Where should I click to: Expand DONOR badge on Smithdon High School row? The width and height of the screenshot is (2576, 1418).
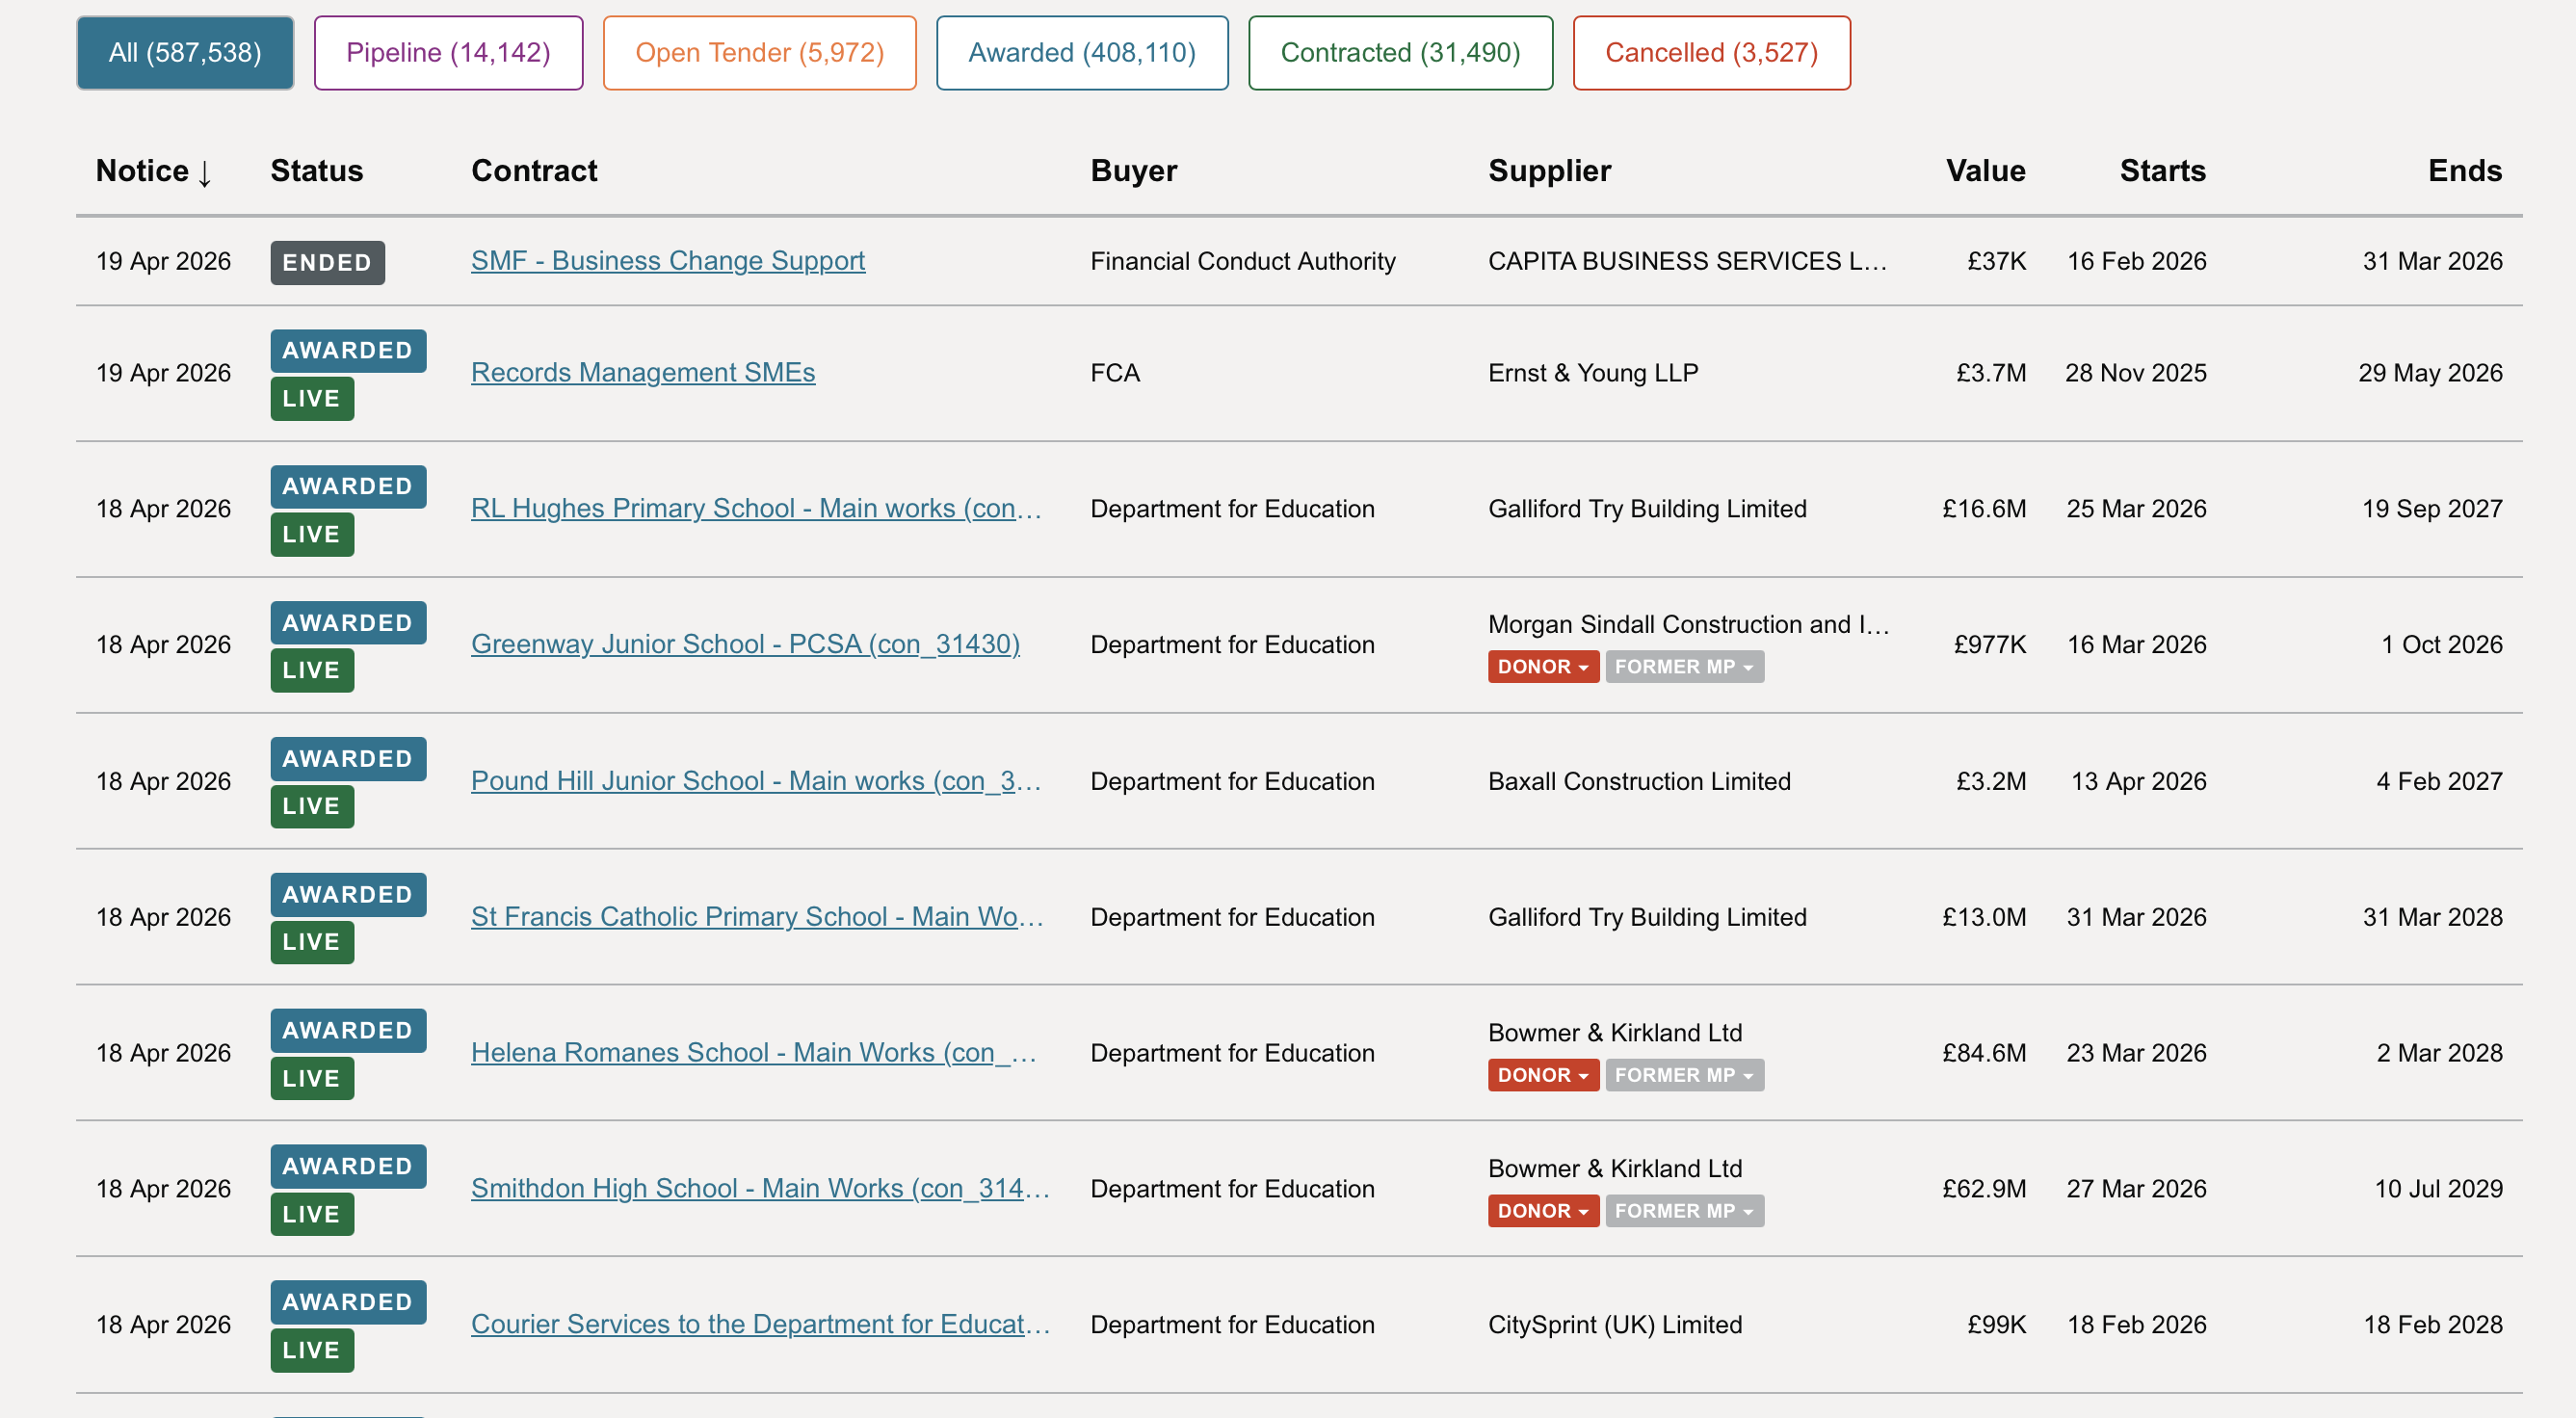[x=1542, y=1211]
